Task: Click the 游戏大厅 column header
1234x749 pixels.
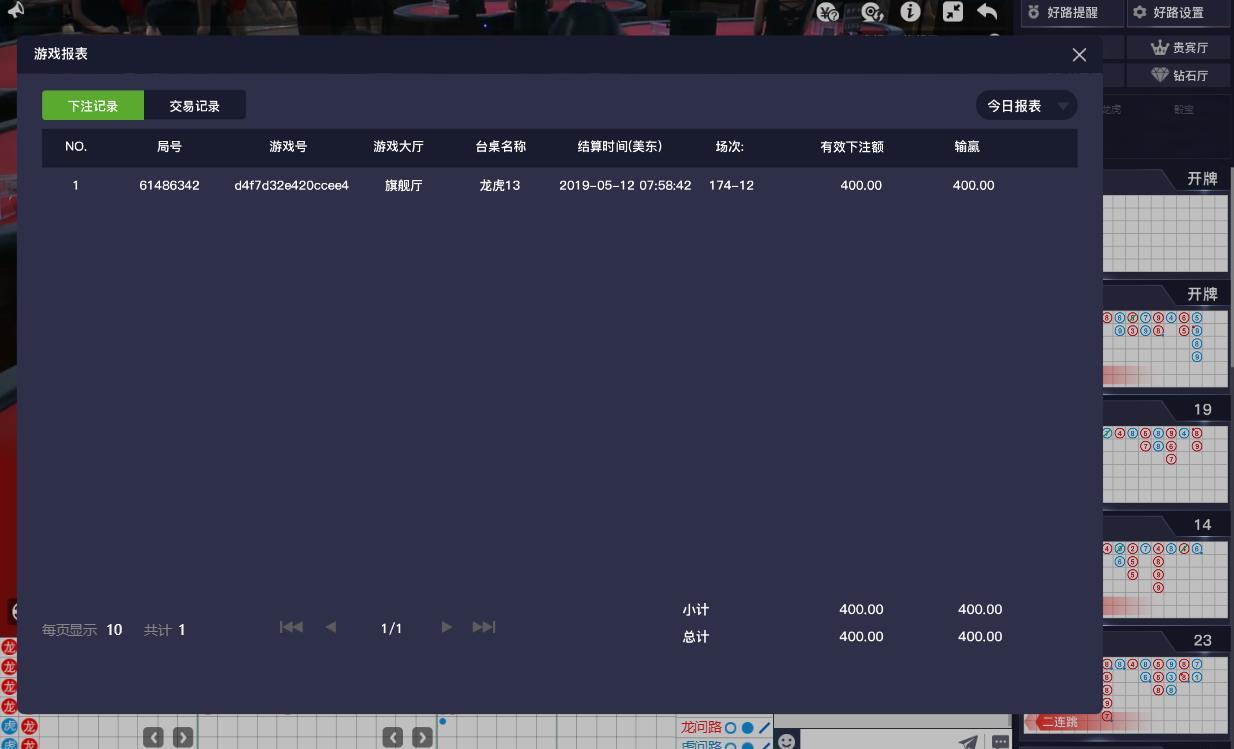Action: (x=398, y=146)
